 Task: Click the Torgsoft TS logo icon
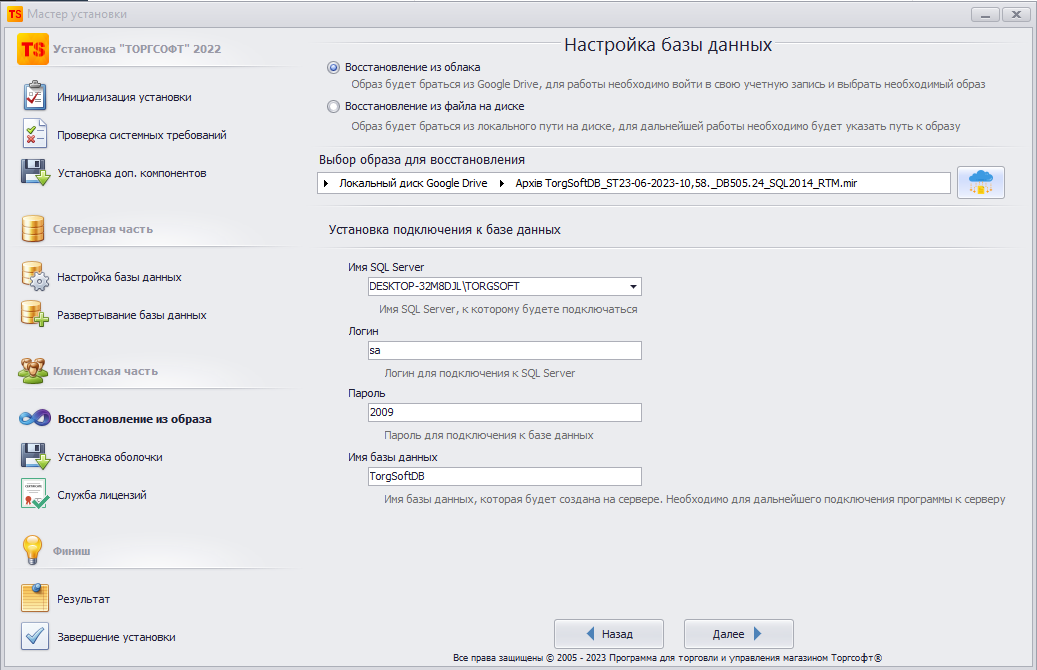[x=33, y=50]
